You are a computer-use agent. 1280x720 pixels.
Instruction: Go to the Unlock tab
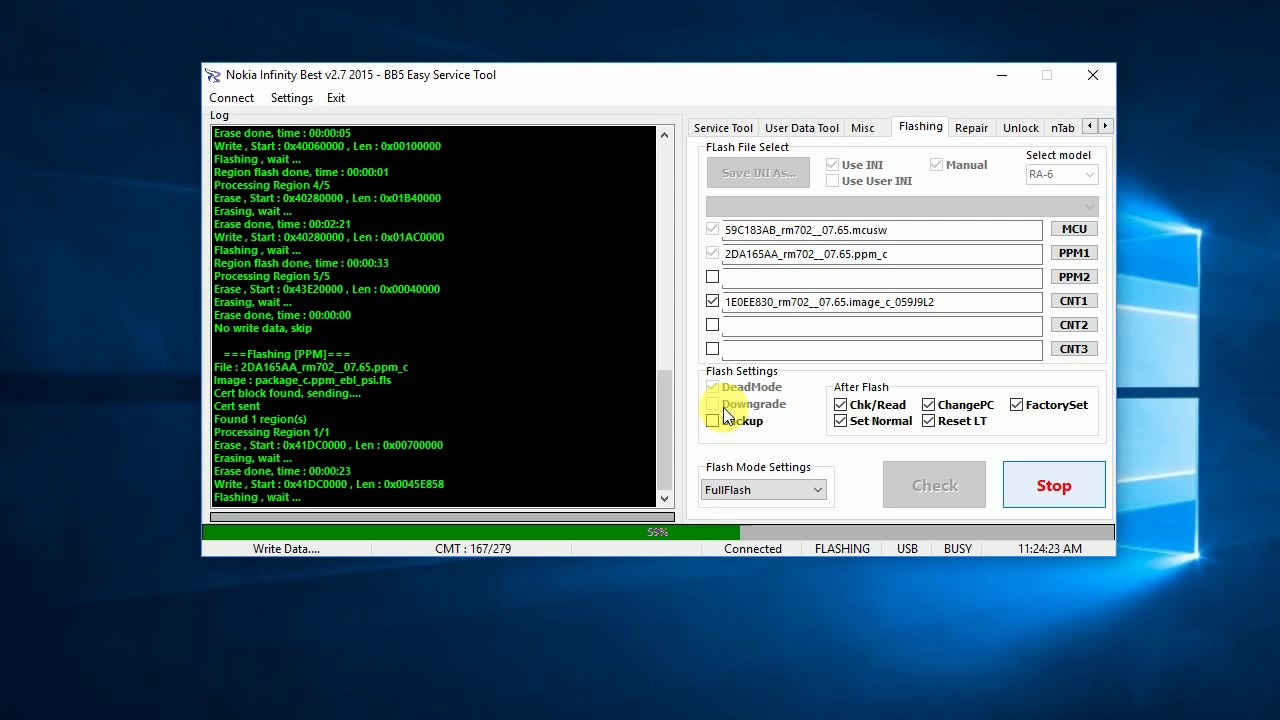point(1021,128)
